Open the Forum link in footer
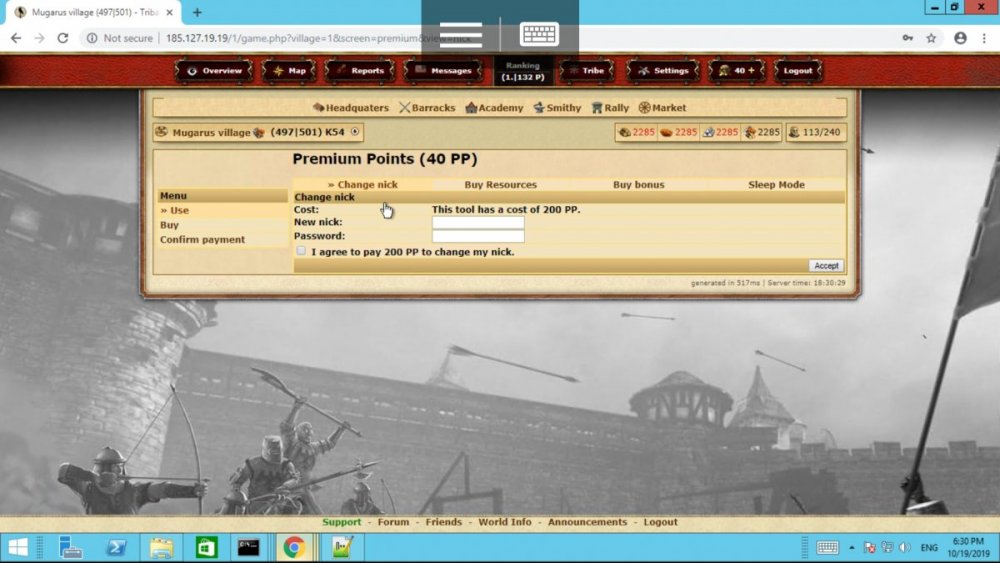The image size is (1000, 563). point(393,522)
